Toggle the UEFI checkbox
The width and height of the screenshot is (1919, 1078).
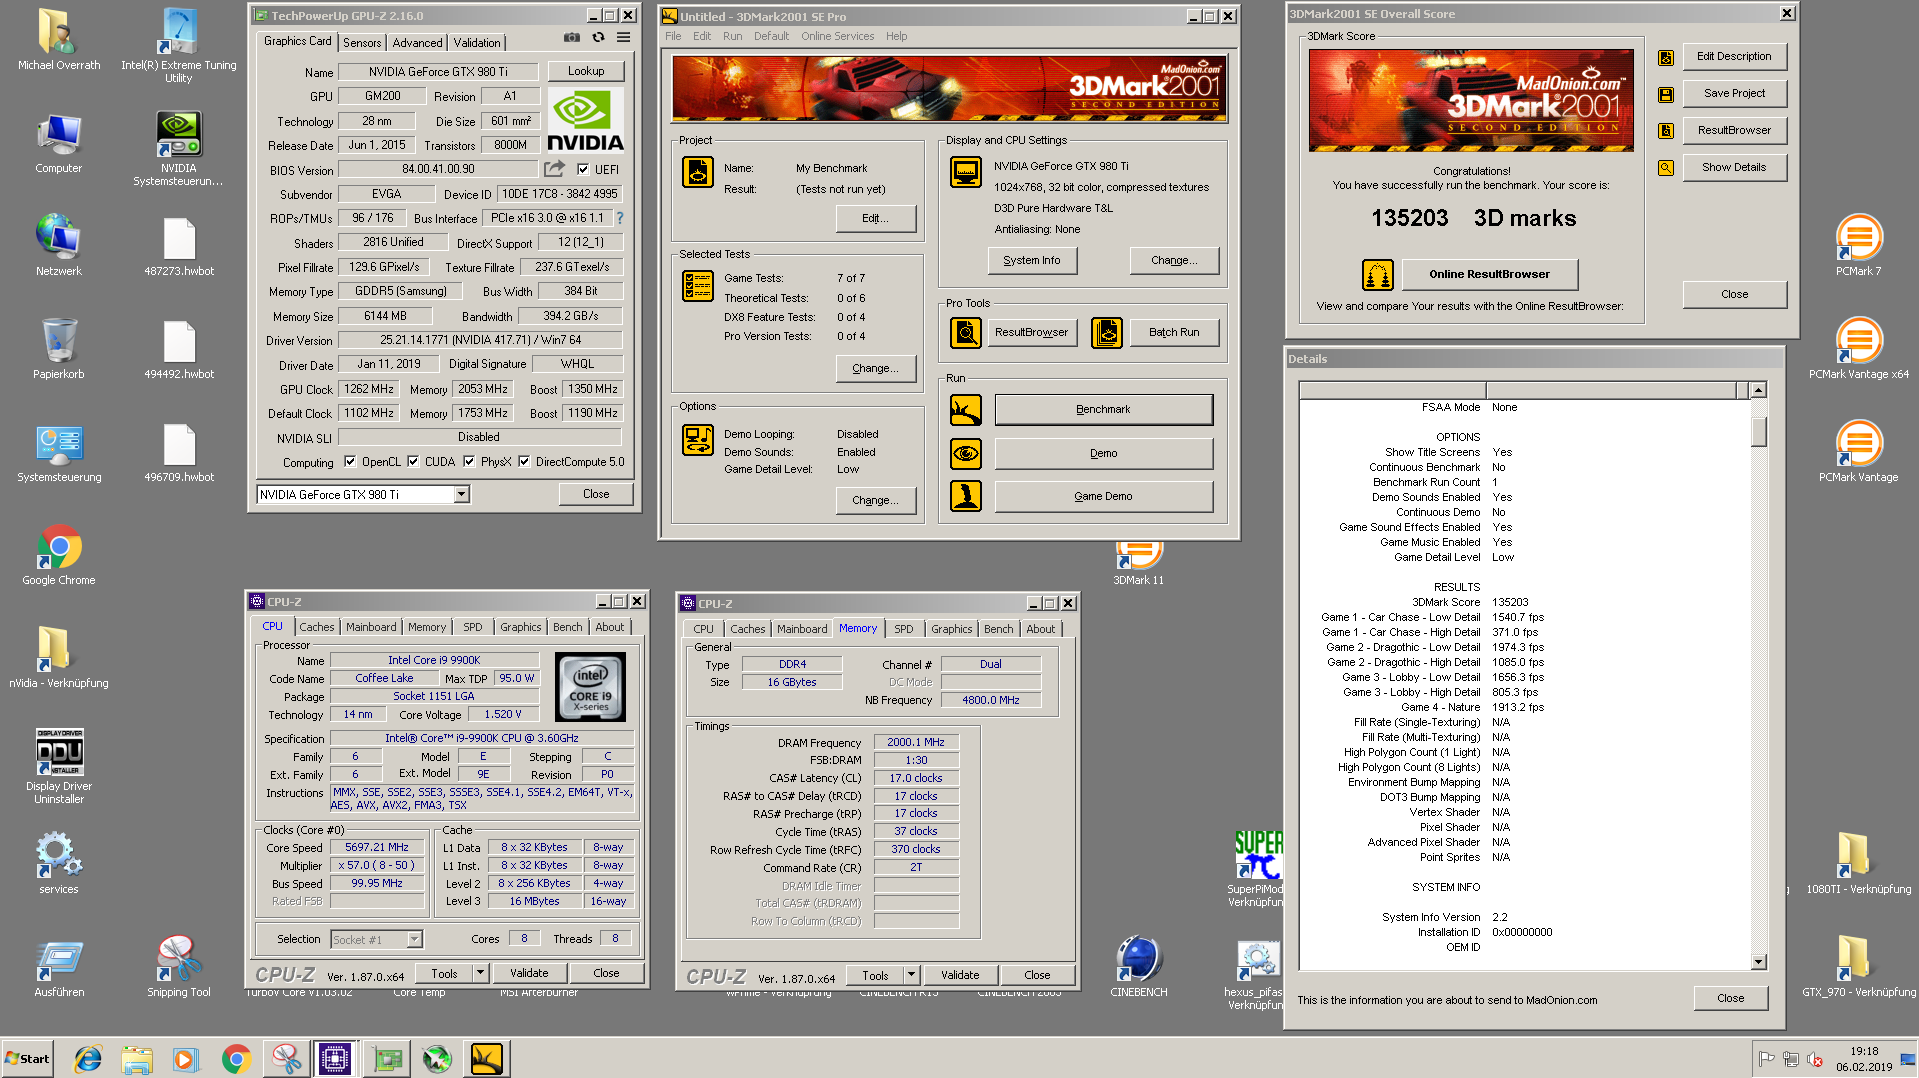[x=583, y=169]
